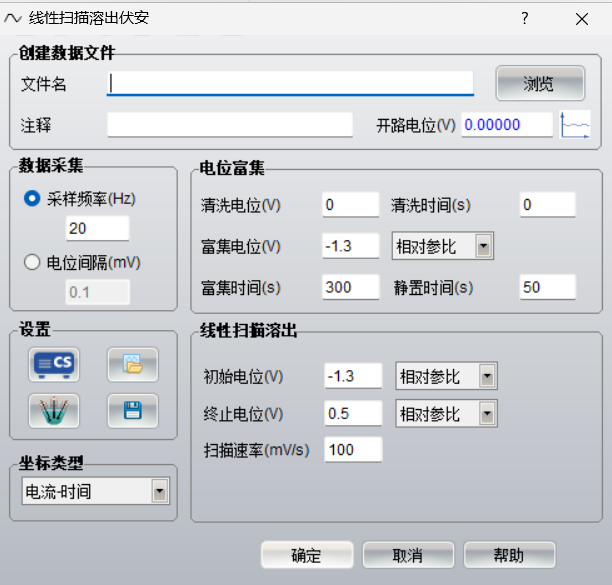Click the 富集电位(V) input field
612x585 pixels.
(350, 246)
